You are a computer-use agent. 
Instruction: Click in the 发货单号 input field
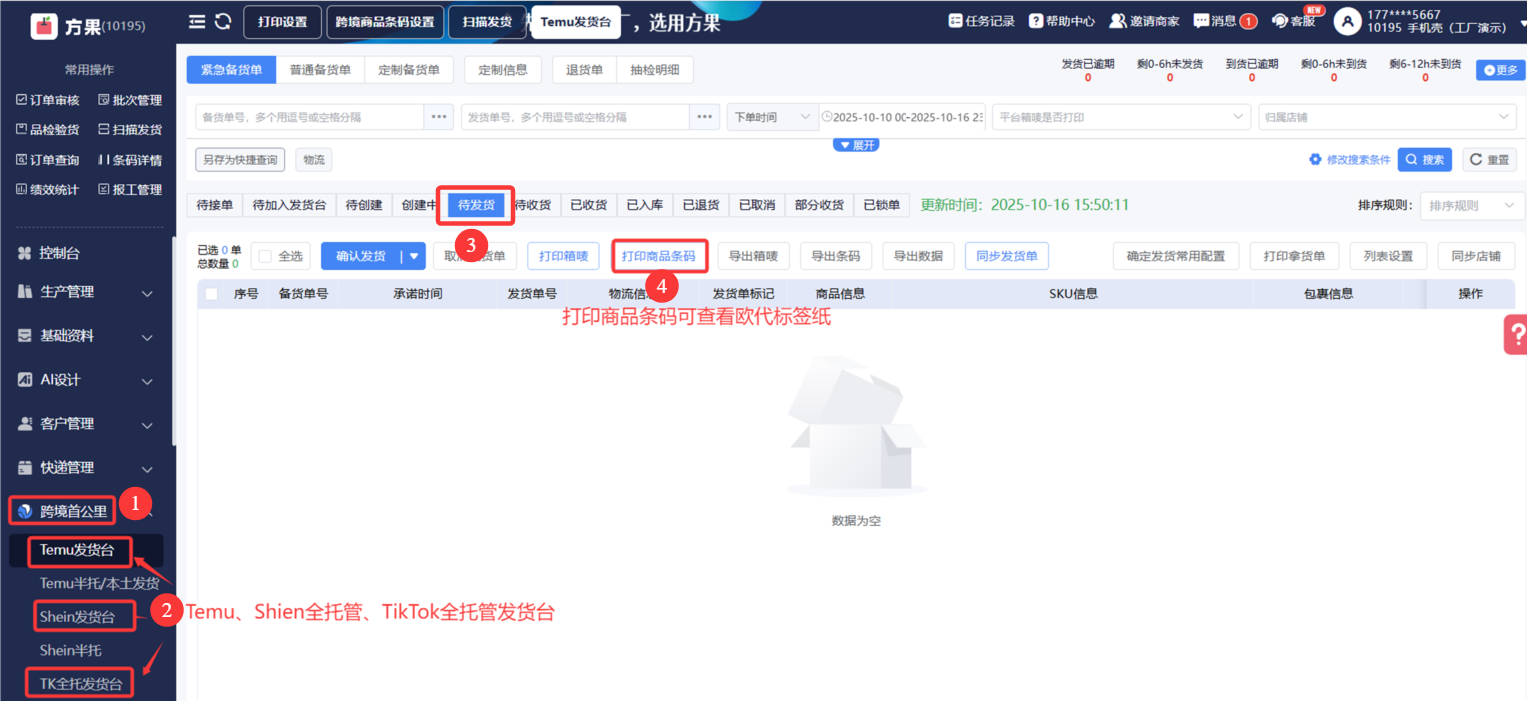pos(576,117)
